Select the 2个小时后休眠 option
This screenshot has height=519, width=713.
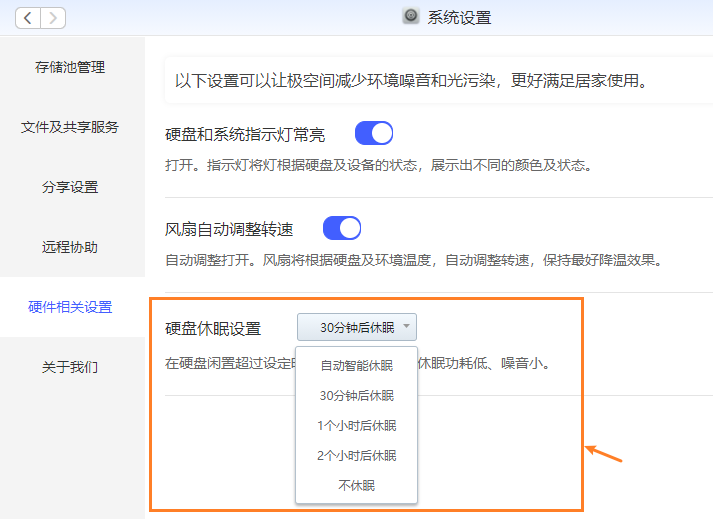pyautogui.click(x=356, y=455)
